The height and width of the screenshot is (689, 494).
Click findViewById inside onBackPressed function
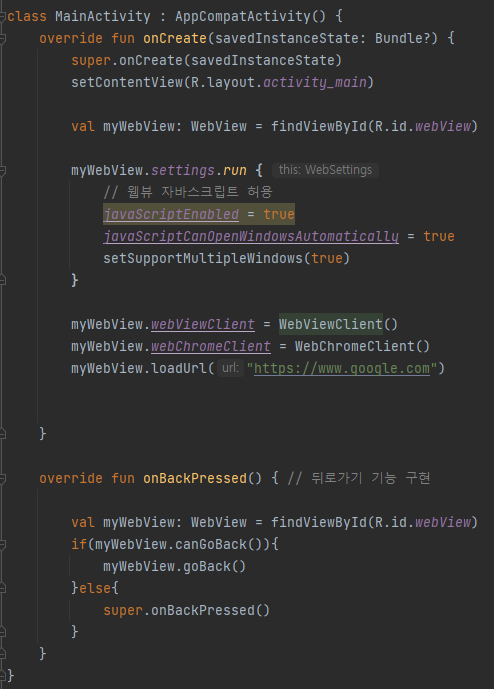coord(318,522)
